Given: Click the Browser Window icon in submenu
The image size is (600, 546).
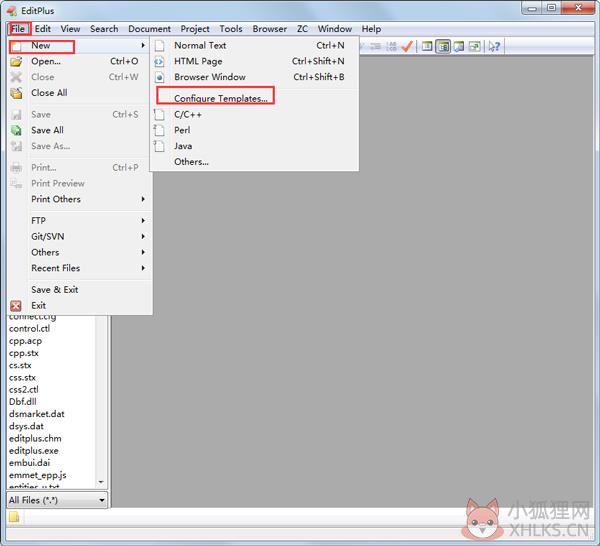Looking at the screenshot, I should click(x=160, y=77).
